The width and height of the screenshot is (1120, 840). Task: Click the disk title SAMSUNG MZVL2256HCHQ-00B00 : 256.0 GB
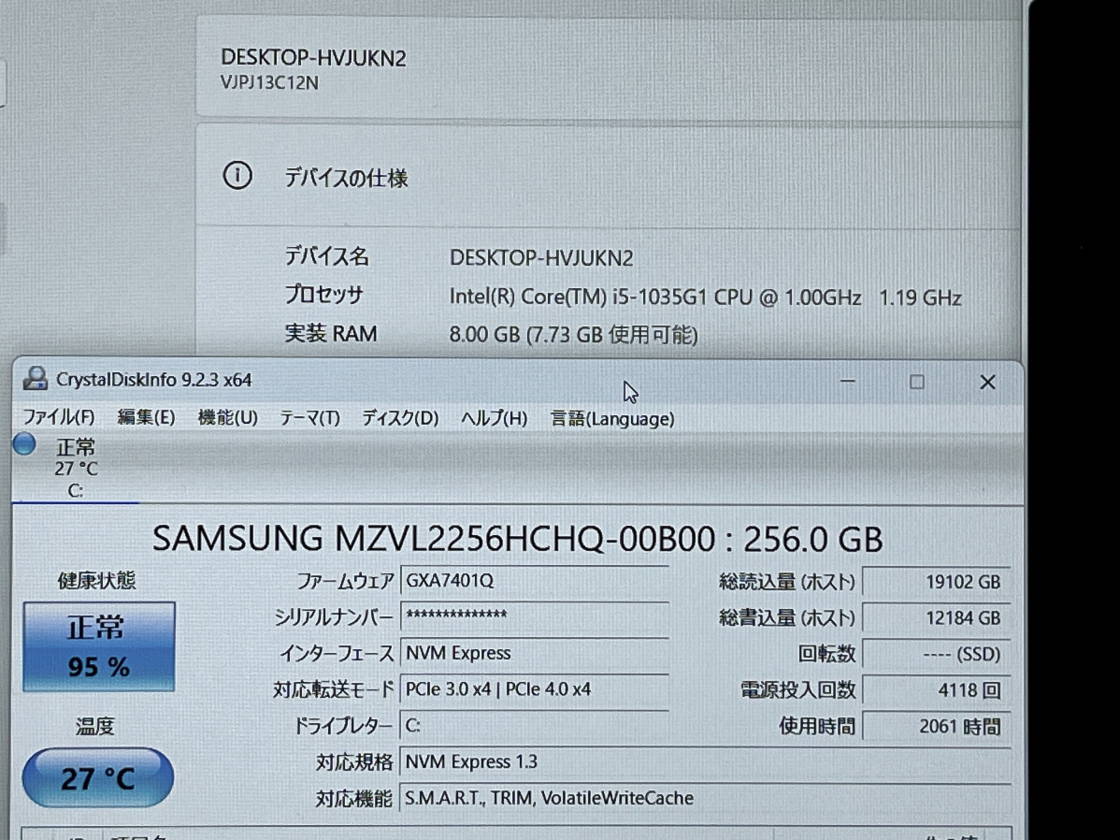coord(518,539)
